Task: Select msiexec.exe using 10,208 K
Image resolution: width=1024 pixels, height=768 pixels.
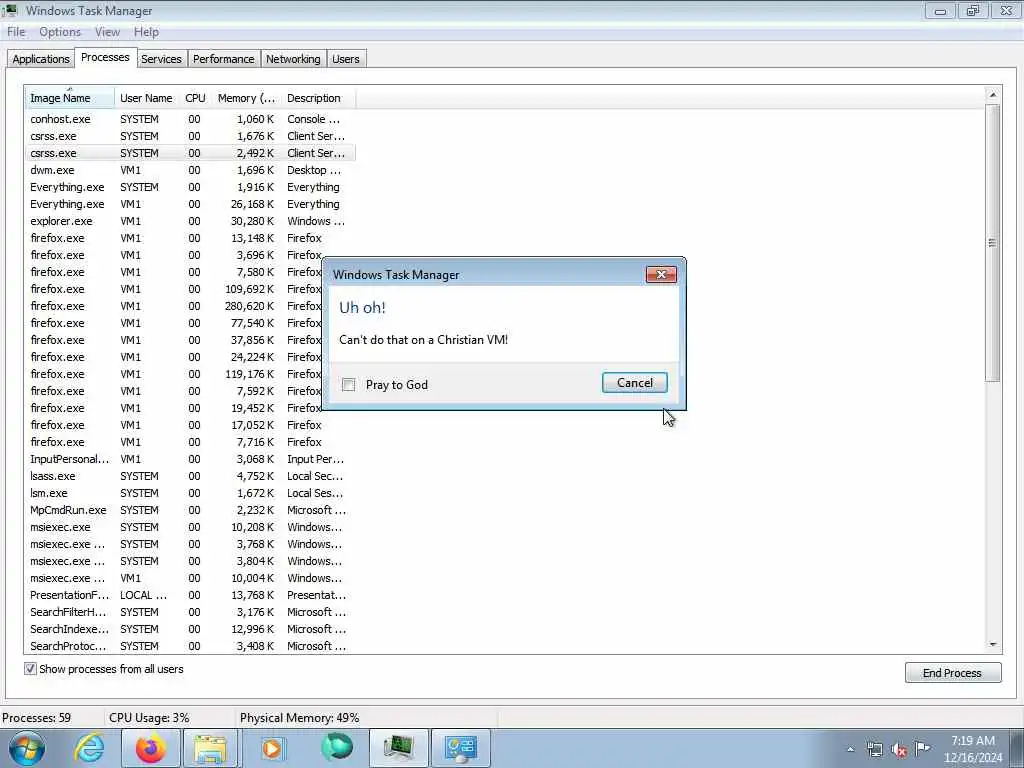Action: (191, 527)
